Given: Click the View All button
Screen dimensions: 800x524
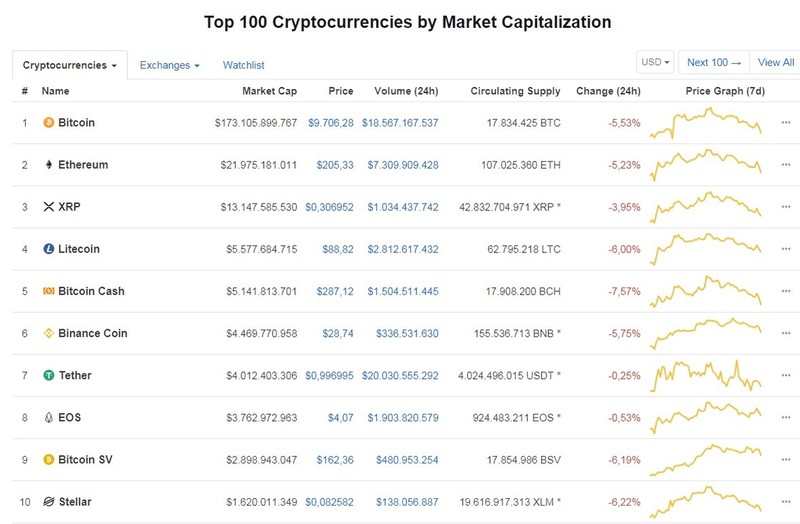Looking at the screenshot, I should click(x=776, y=62).
